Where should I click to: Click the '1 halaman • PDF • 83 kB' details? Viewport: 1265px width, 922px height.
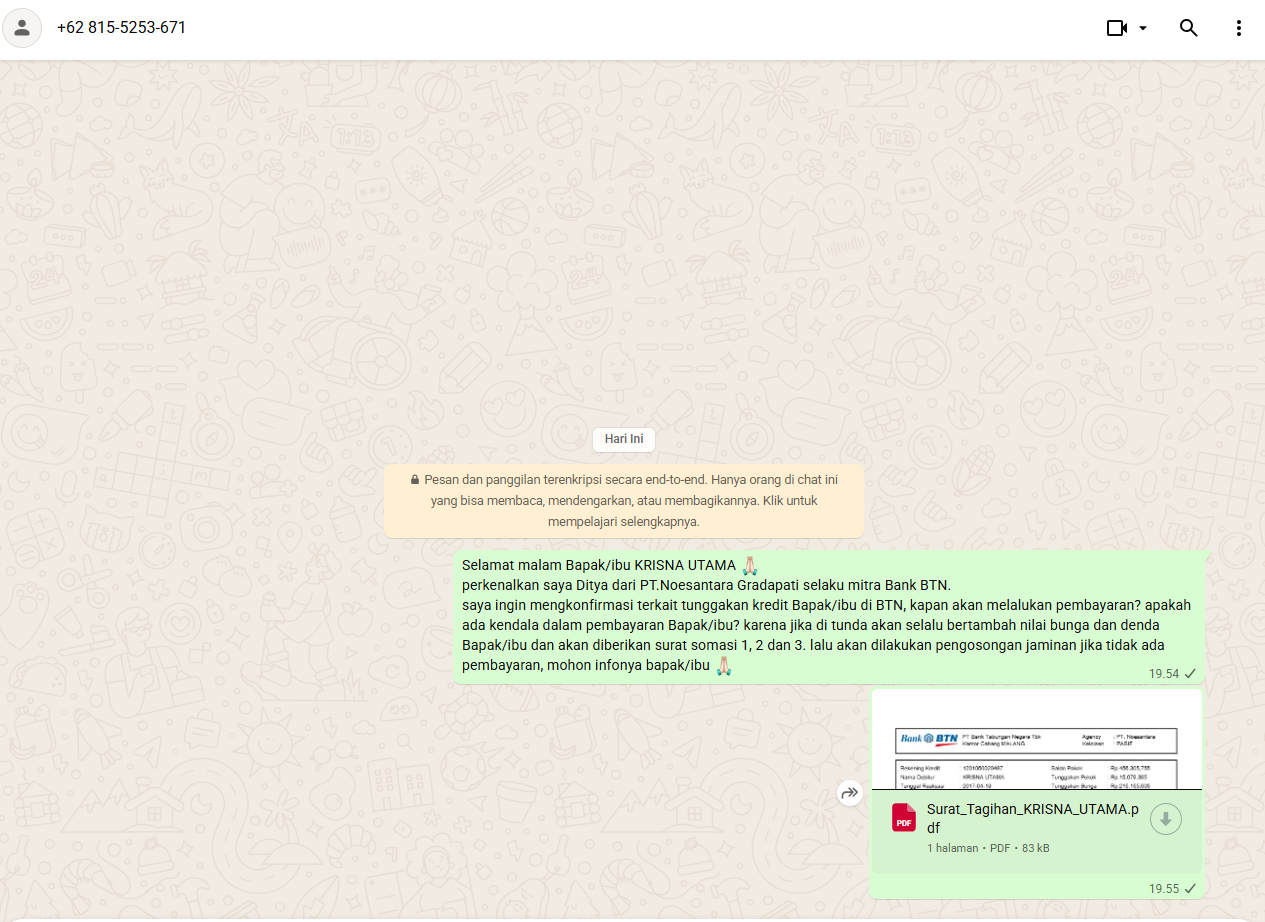(x=988, y=848)
